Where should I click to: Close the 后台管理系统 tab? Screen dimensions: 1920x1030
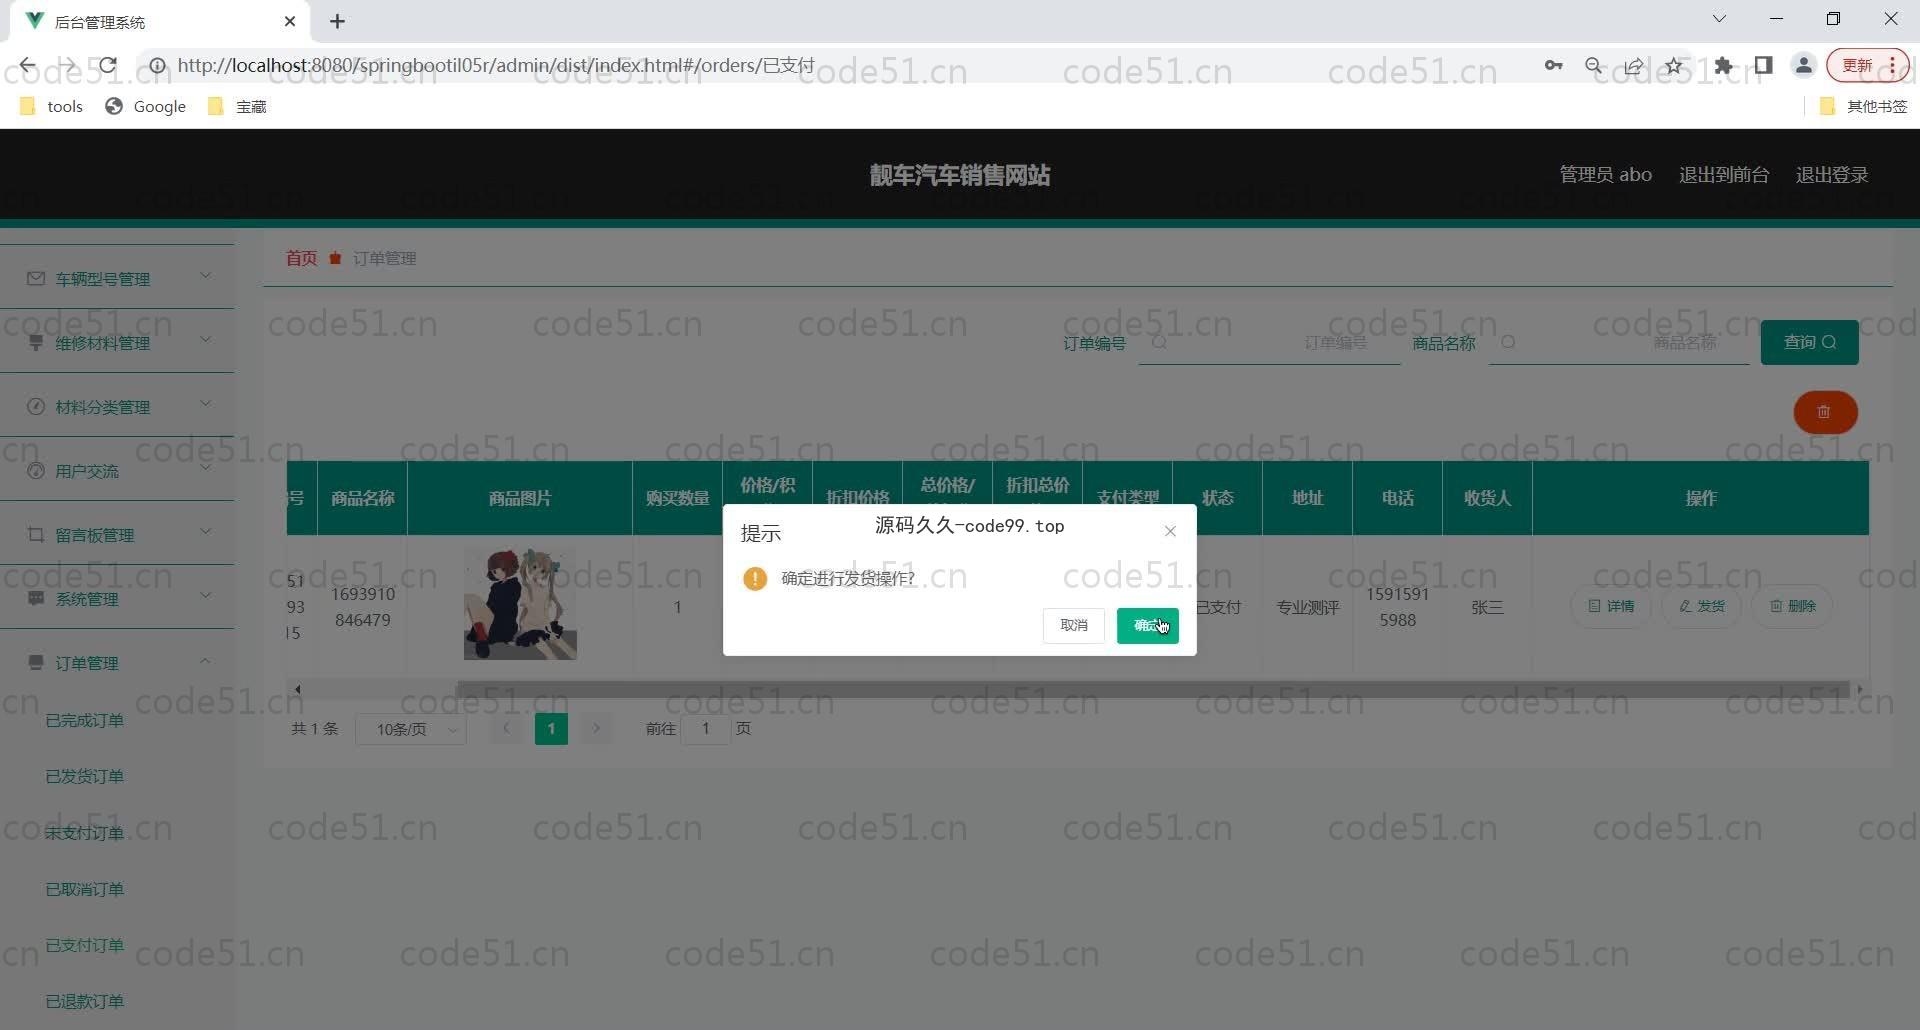[290, 21]
